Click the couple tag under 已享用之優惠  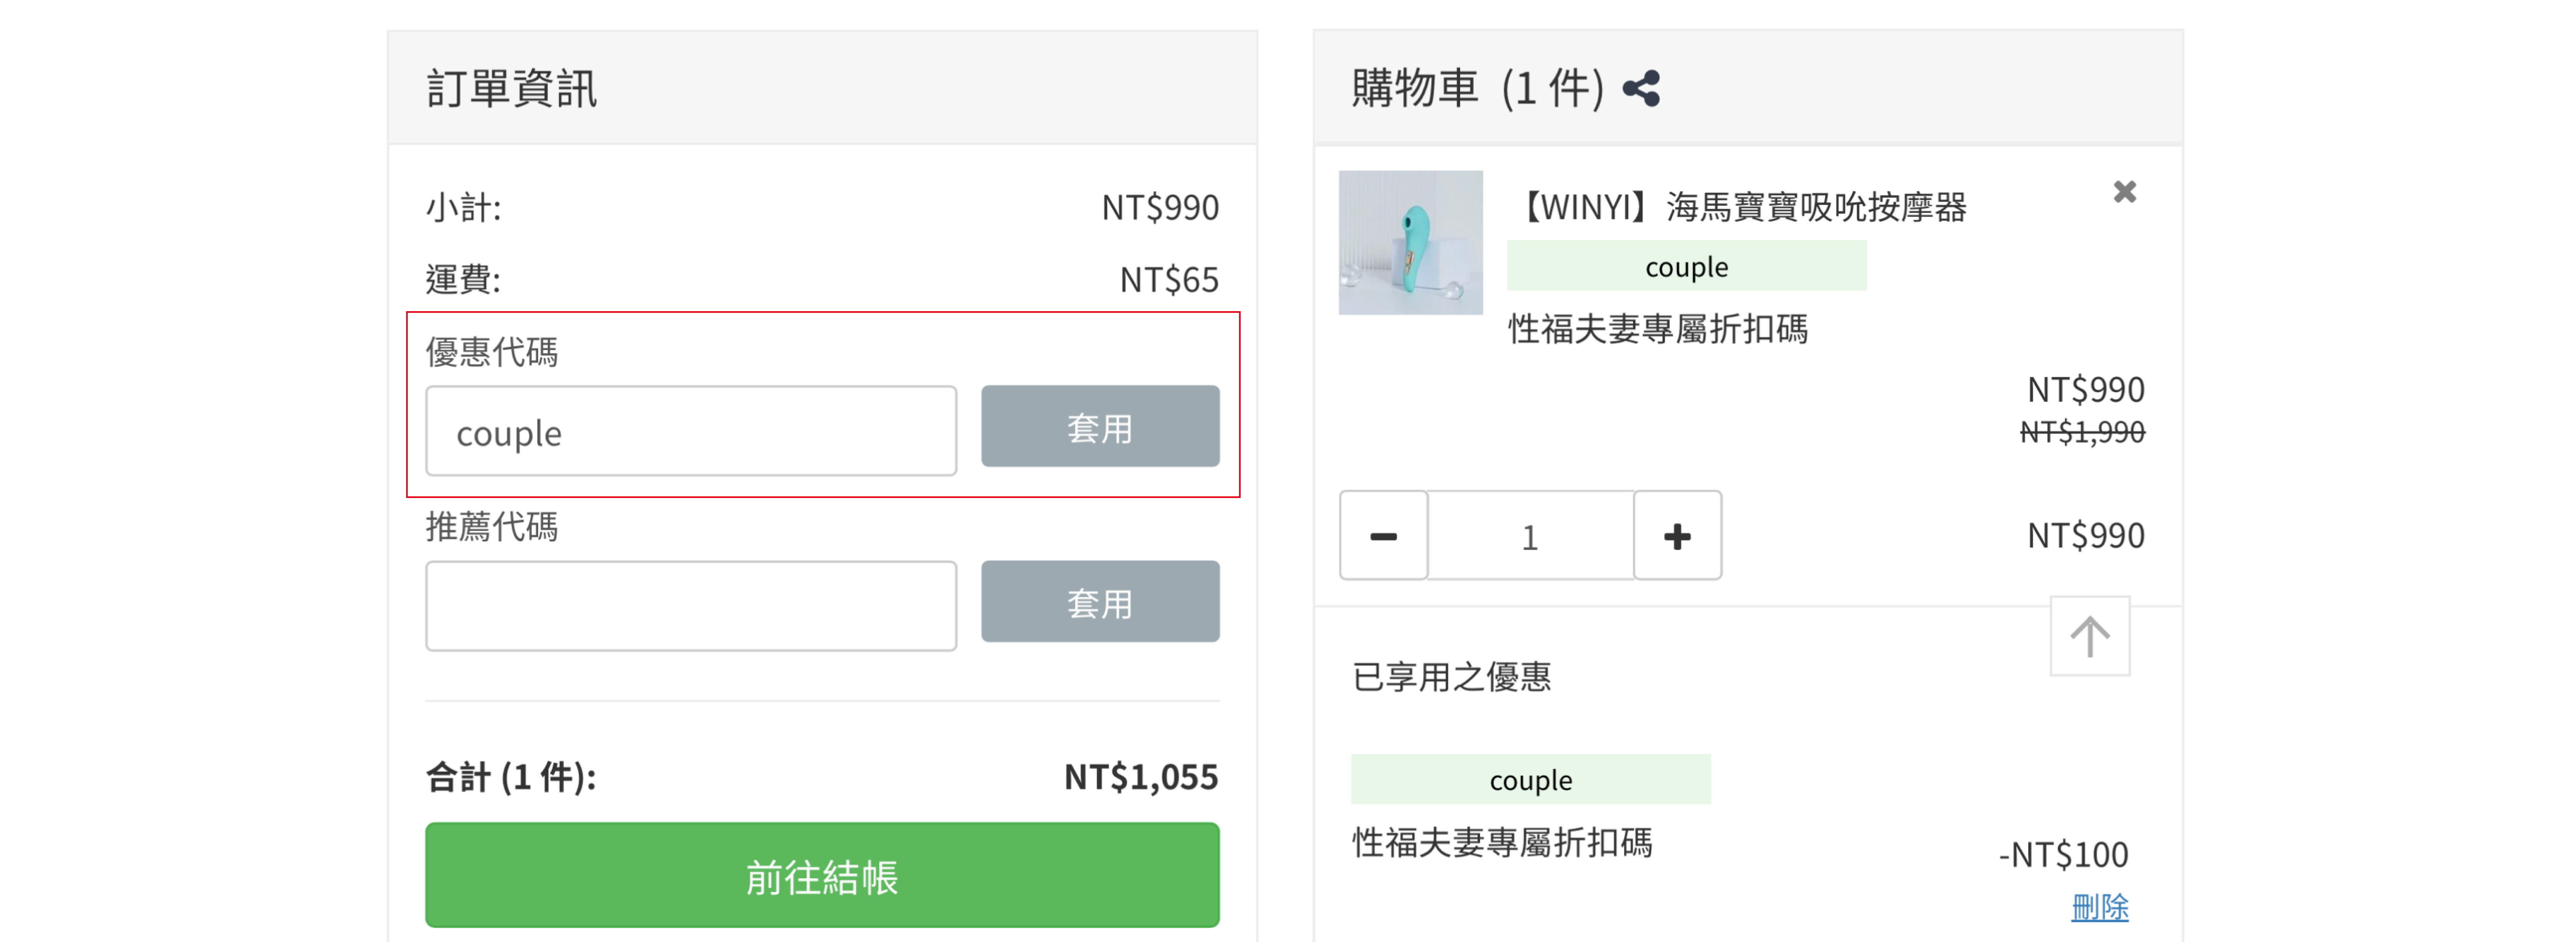[1530, 780]
